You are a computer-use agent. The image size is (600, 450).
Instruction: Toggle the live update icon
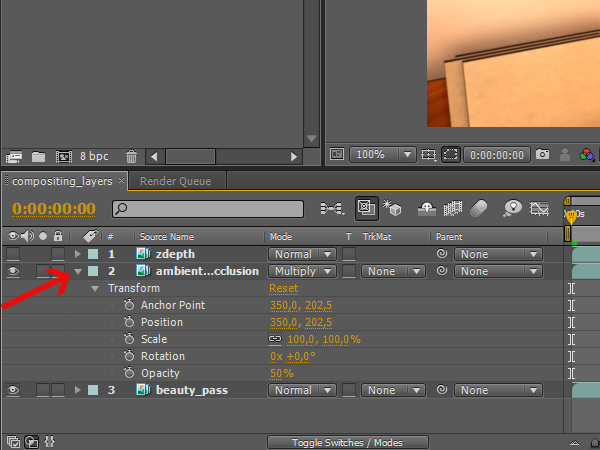367,209
